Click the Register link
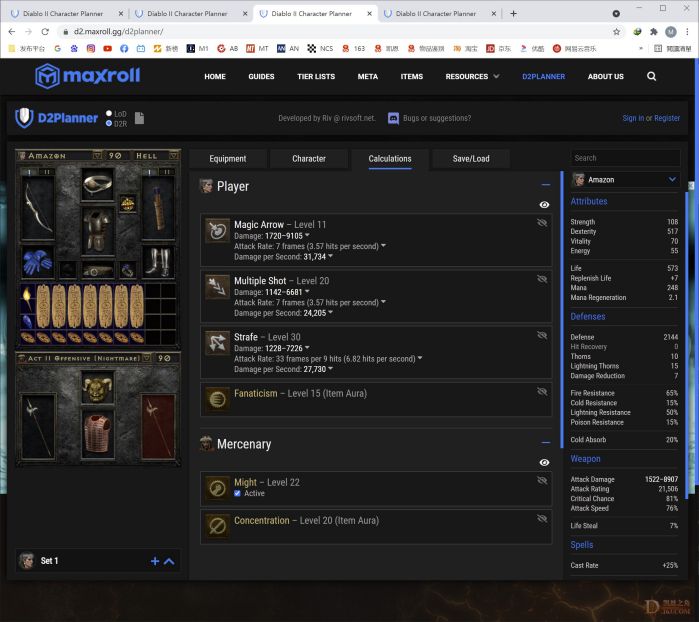The image size is (699, 622). pos(667,118)
